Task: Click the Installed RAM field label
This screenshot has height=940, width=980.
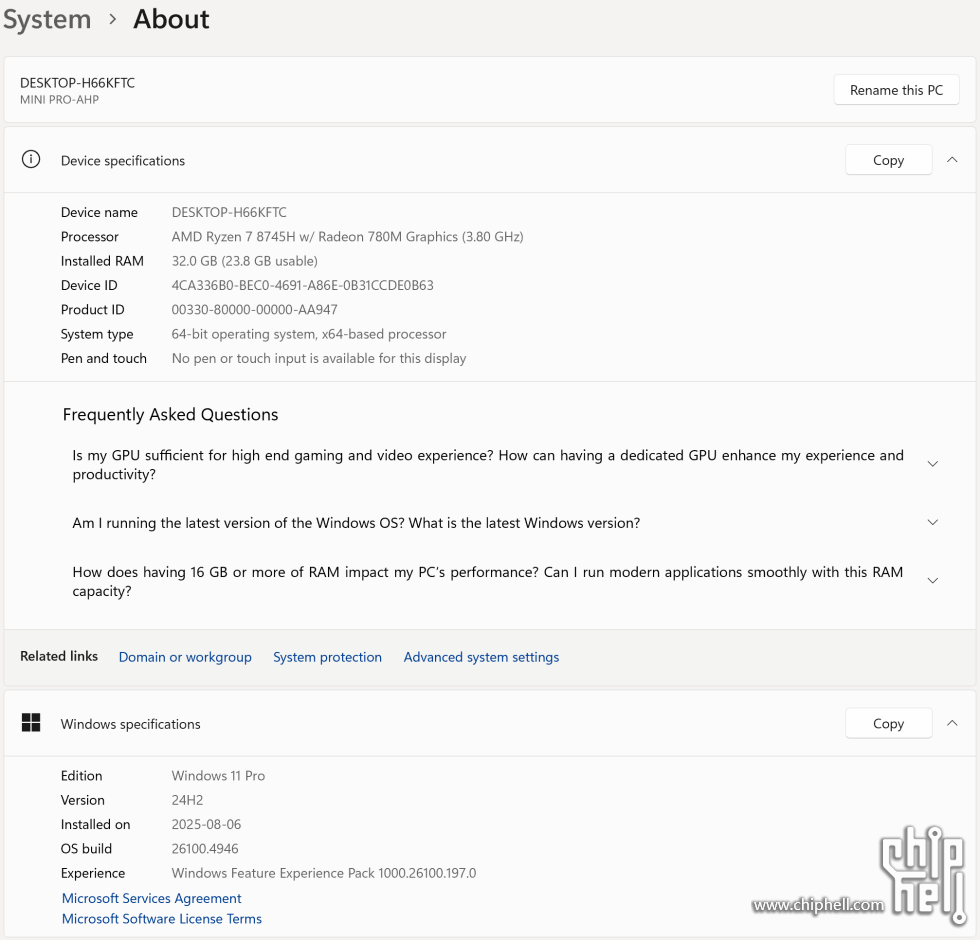Action: point(102,261)
